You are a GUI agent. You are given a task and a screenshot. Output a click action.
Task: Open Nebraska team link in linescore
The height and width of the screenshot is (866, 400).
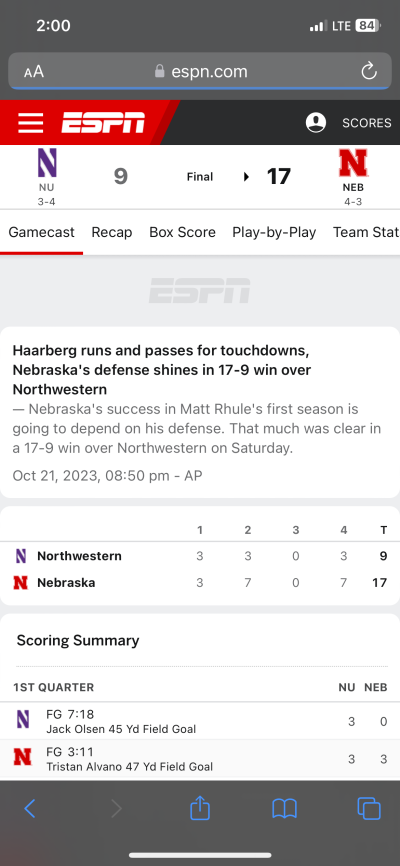[66, 583]
